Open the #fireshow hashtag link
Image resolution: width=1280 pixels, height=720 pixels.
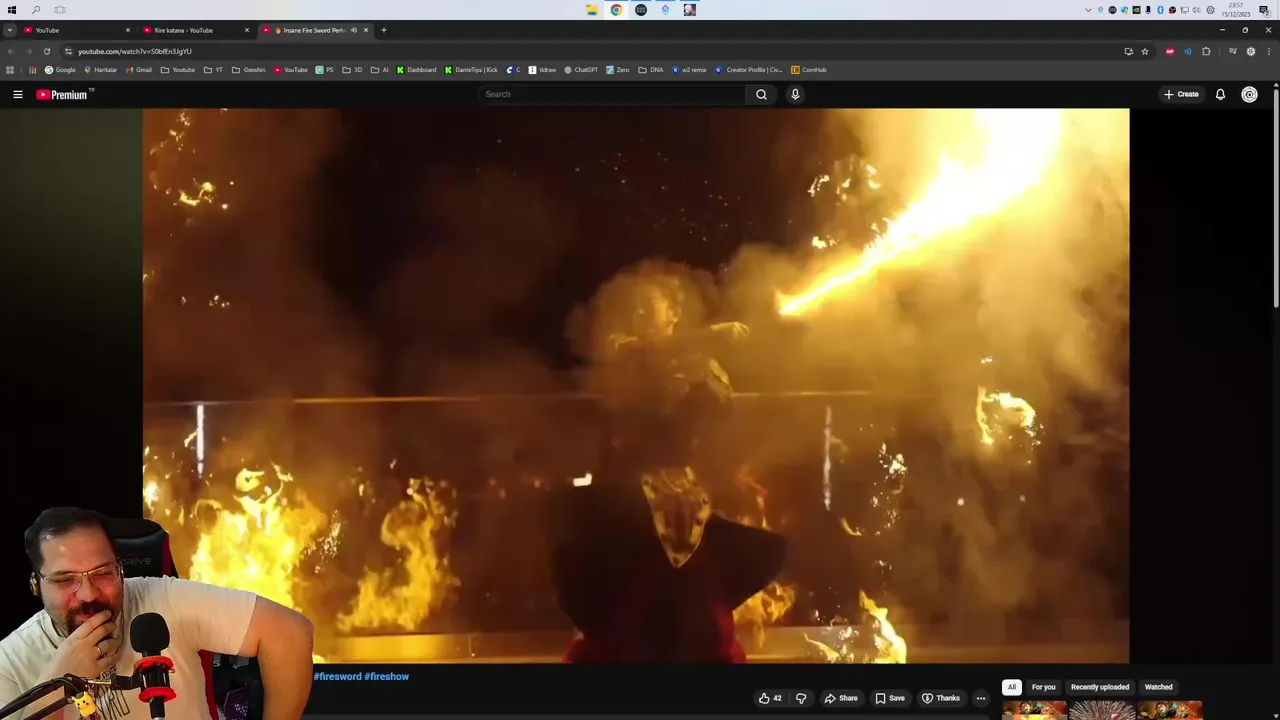coord(386,677)
